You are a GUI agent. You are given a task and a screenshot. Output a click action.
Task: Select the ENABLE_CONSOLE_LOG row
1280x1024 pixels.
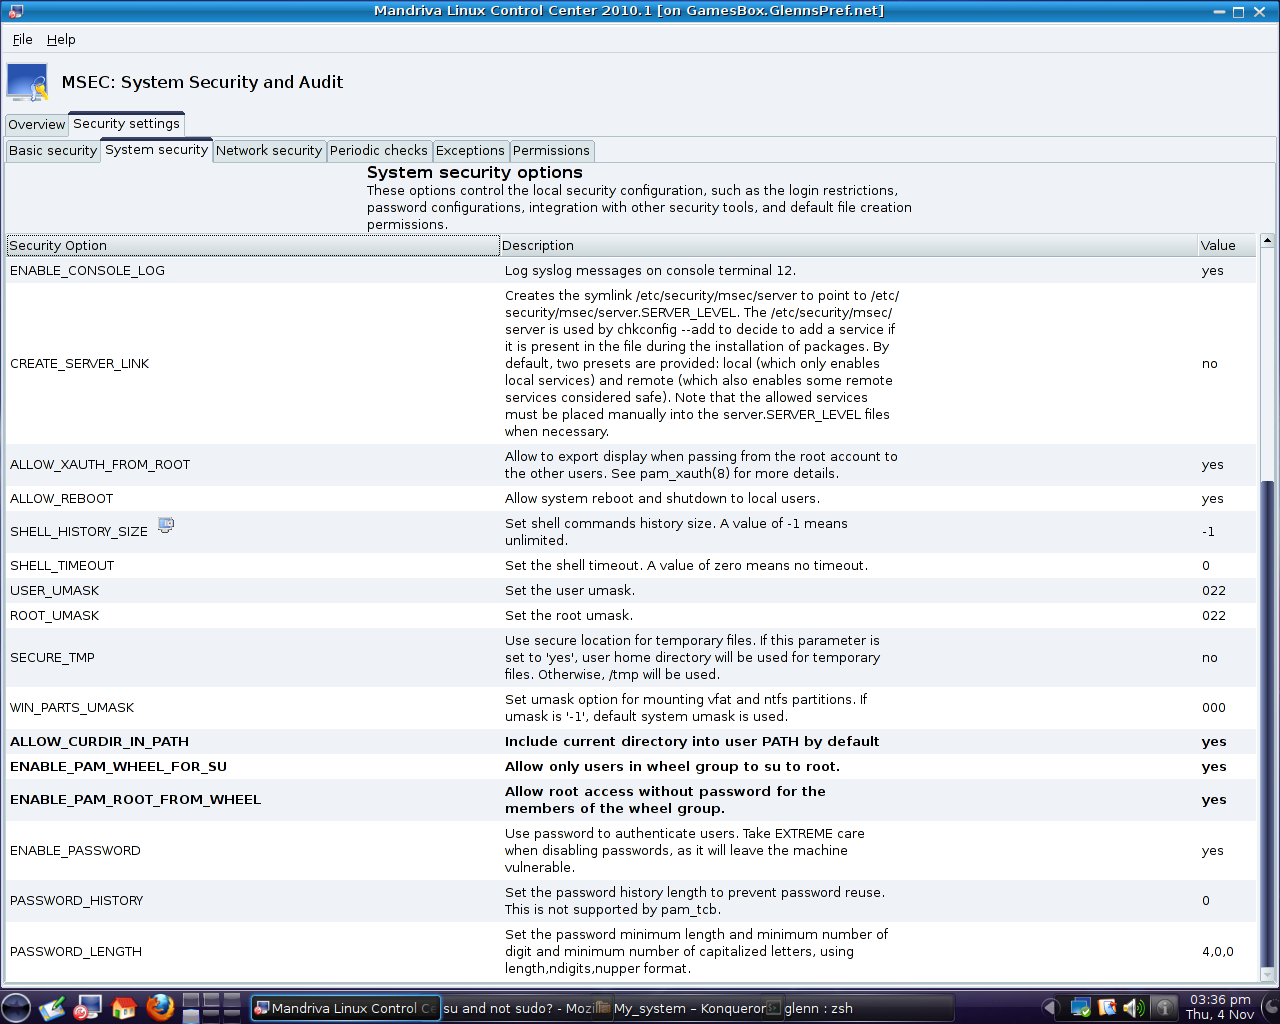coord(631,270)
